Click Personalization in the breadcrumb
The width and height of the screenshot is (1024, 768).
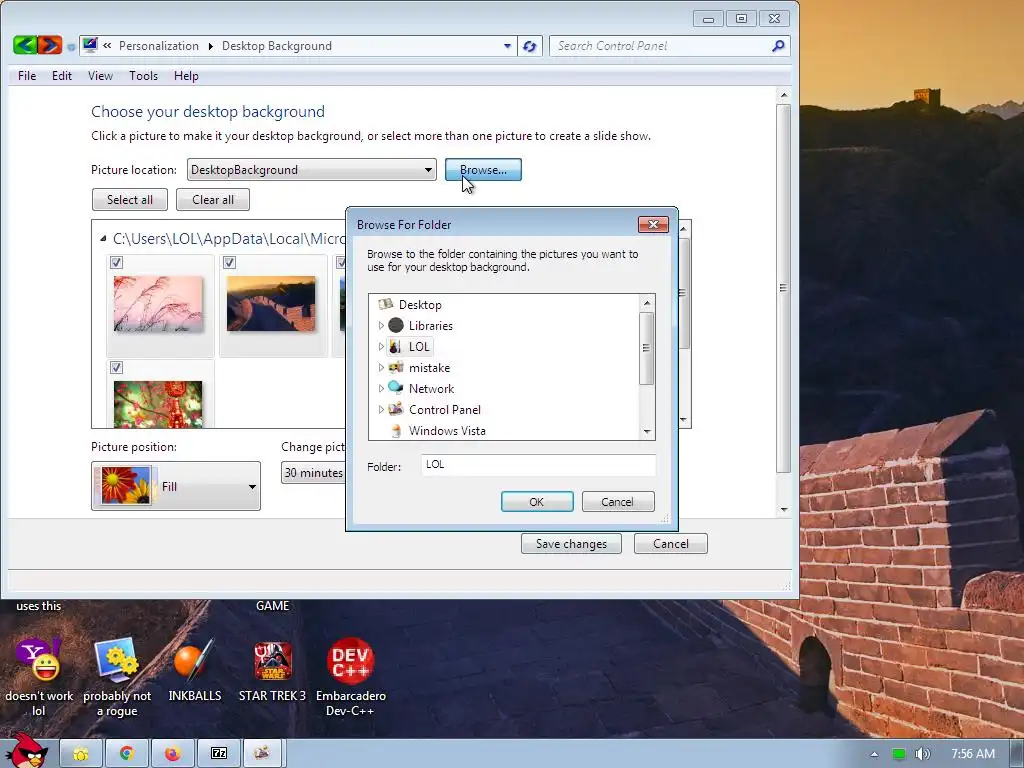[159, 46]
